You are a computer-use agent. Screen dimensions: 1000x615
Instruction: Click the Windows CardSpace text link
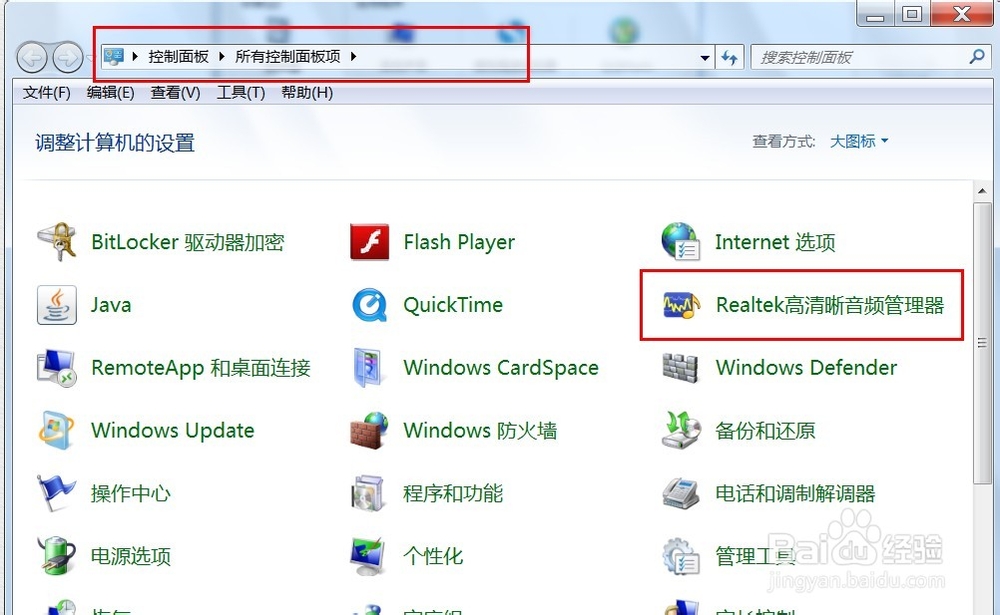click(x=501, y=368)
